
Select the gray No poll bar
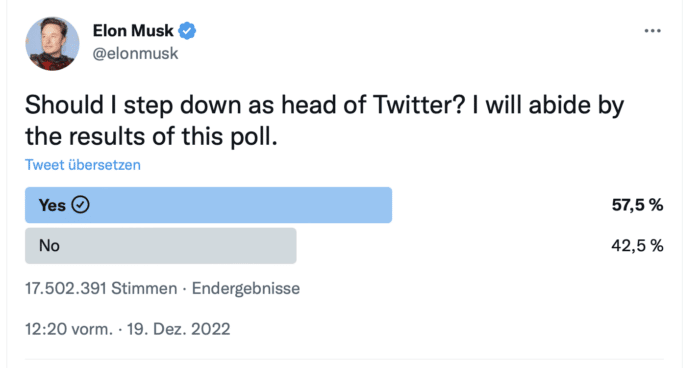161,246
